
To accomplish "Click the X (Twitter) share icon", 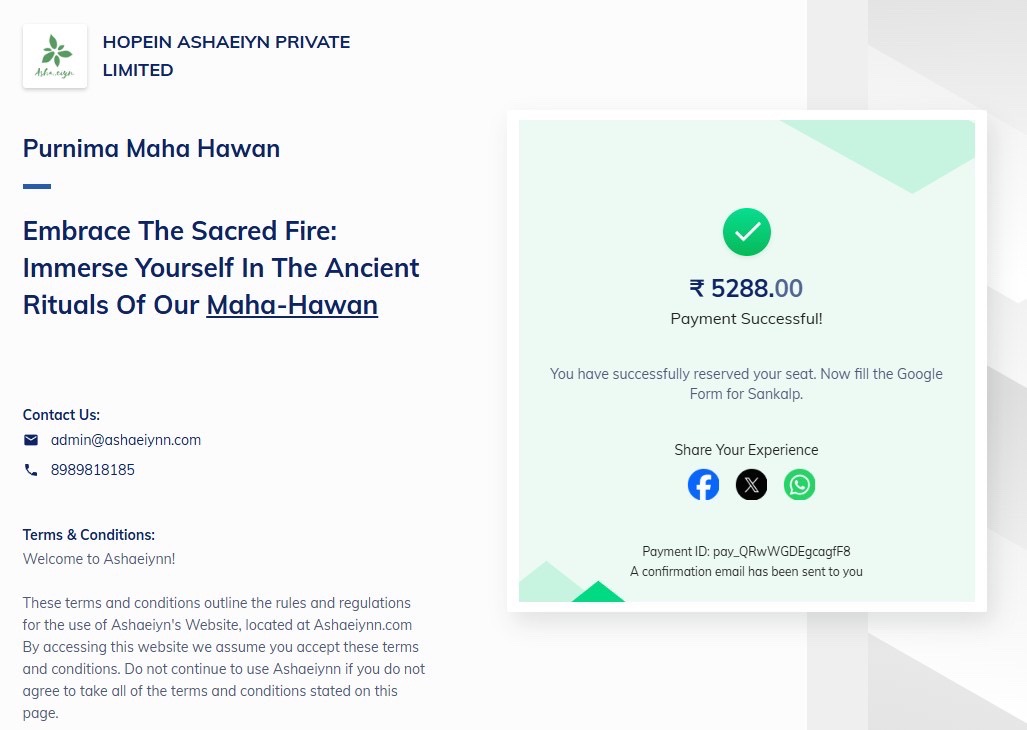I will coord(751,485).
